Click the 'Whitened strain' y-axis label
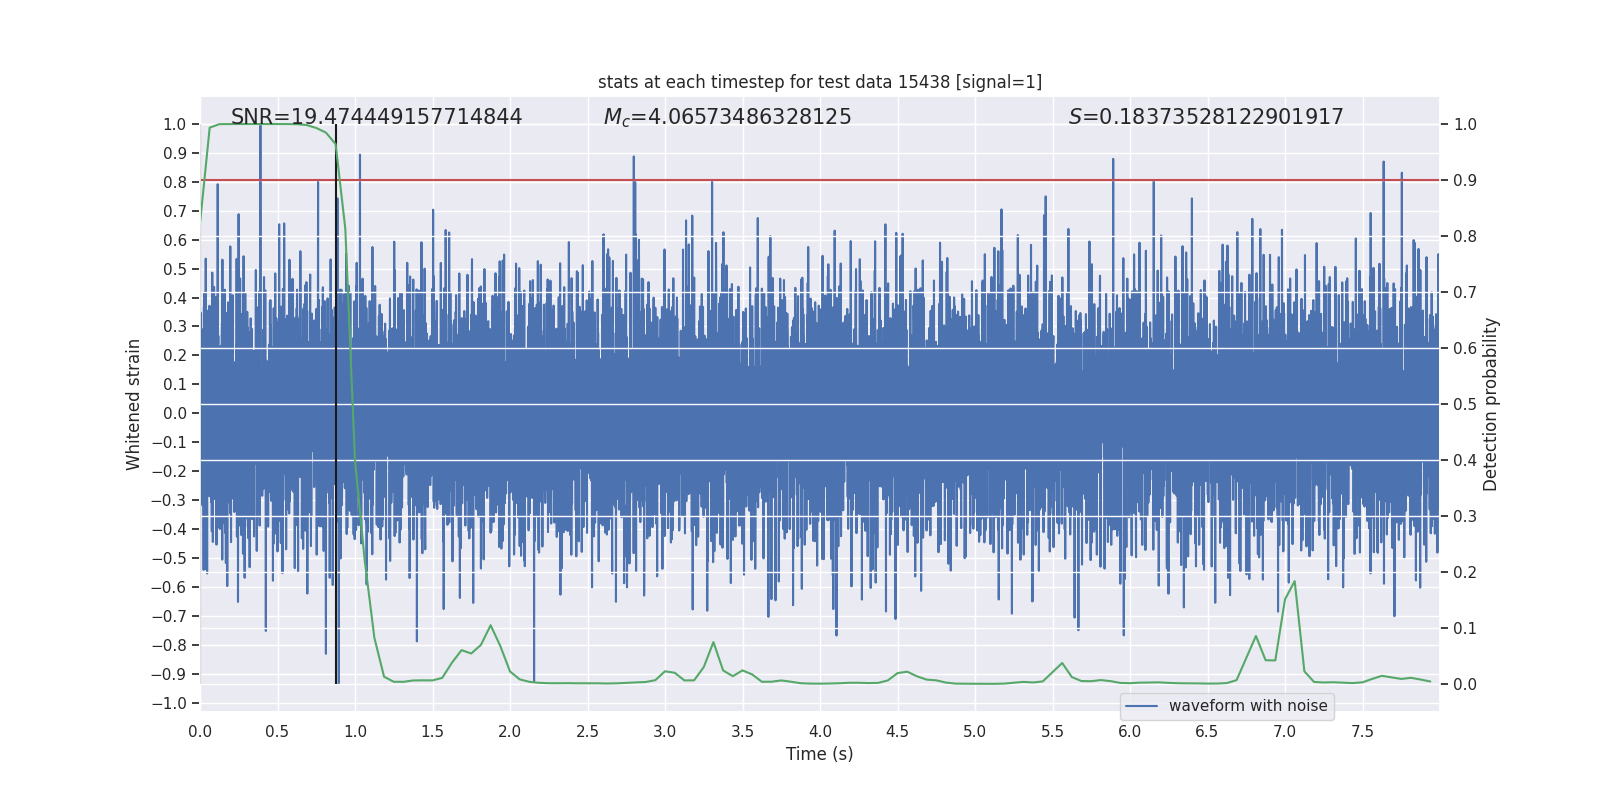The height and width of the screenshot is (800, 1600). click(133, 404)
